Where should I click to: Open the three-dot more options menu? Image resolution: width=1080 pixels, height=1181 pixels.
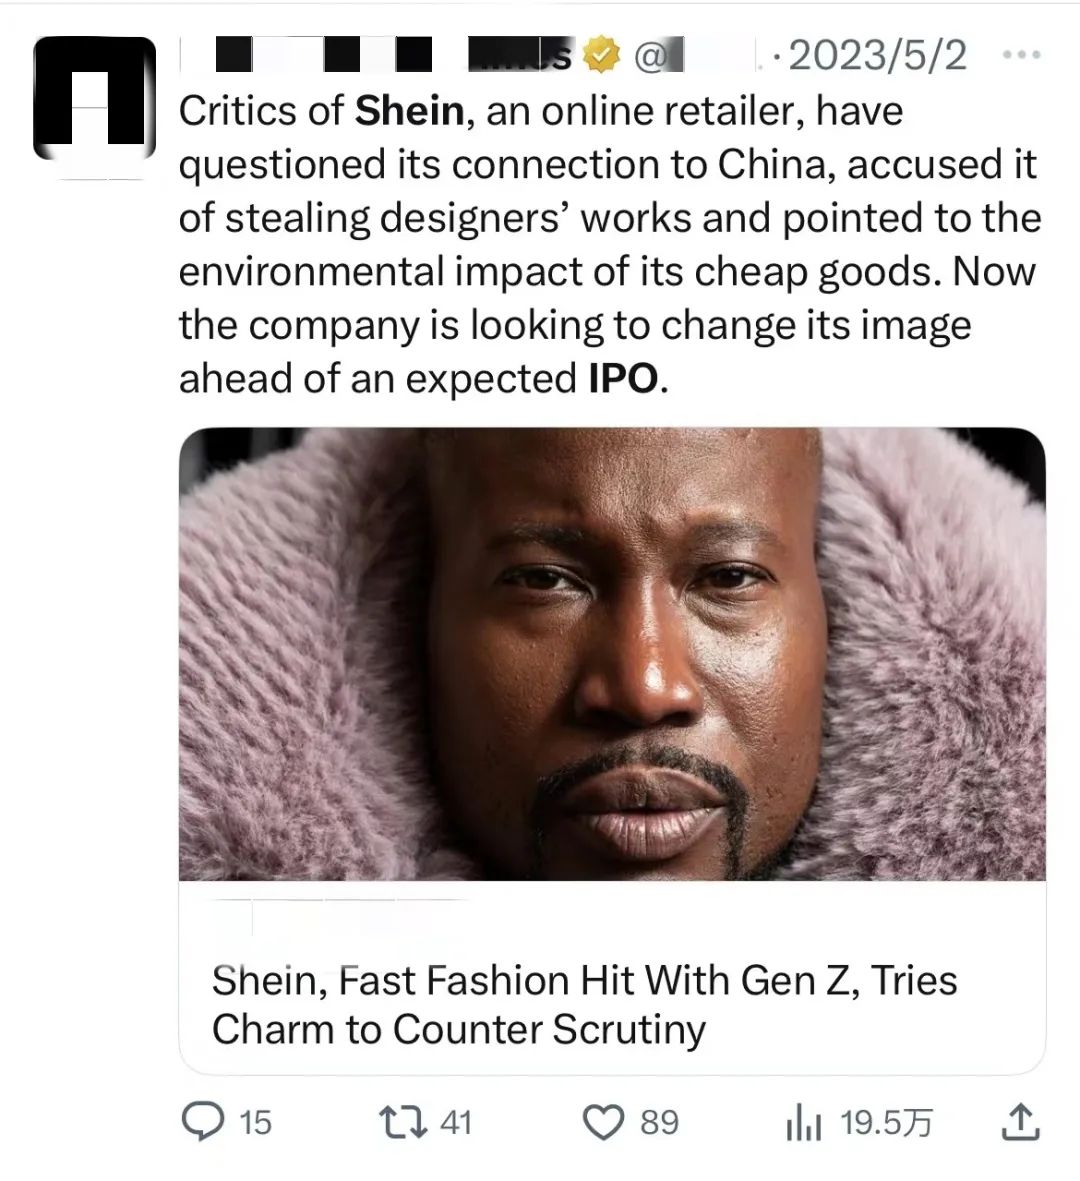click(1020, 56)
